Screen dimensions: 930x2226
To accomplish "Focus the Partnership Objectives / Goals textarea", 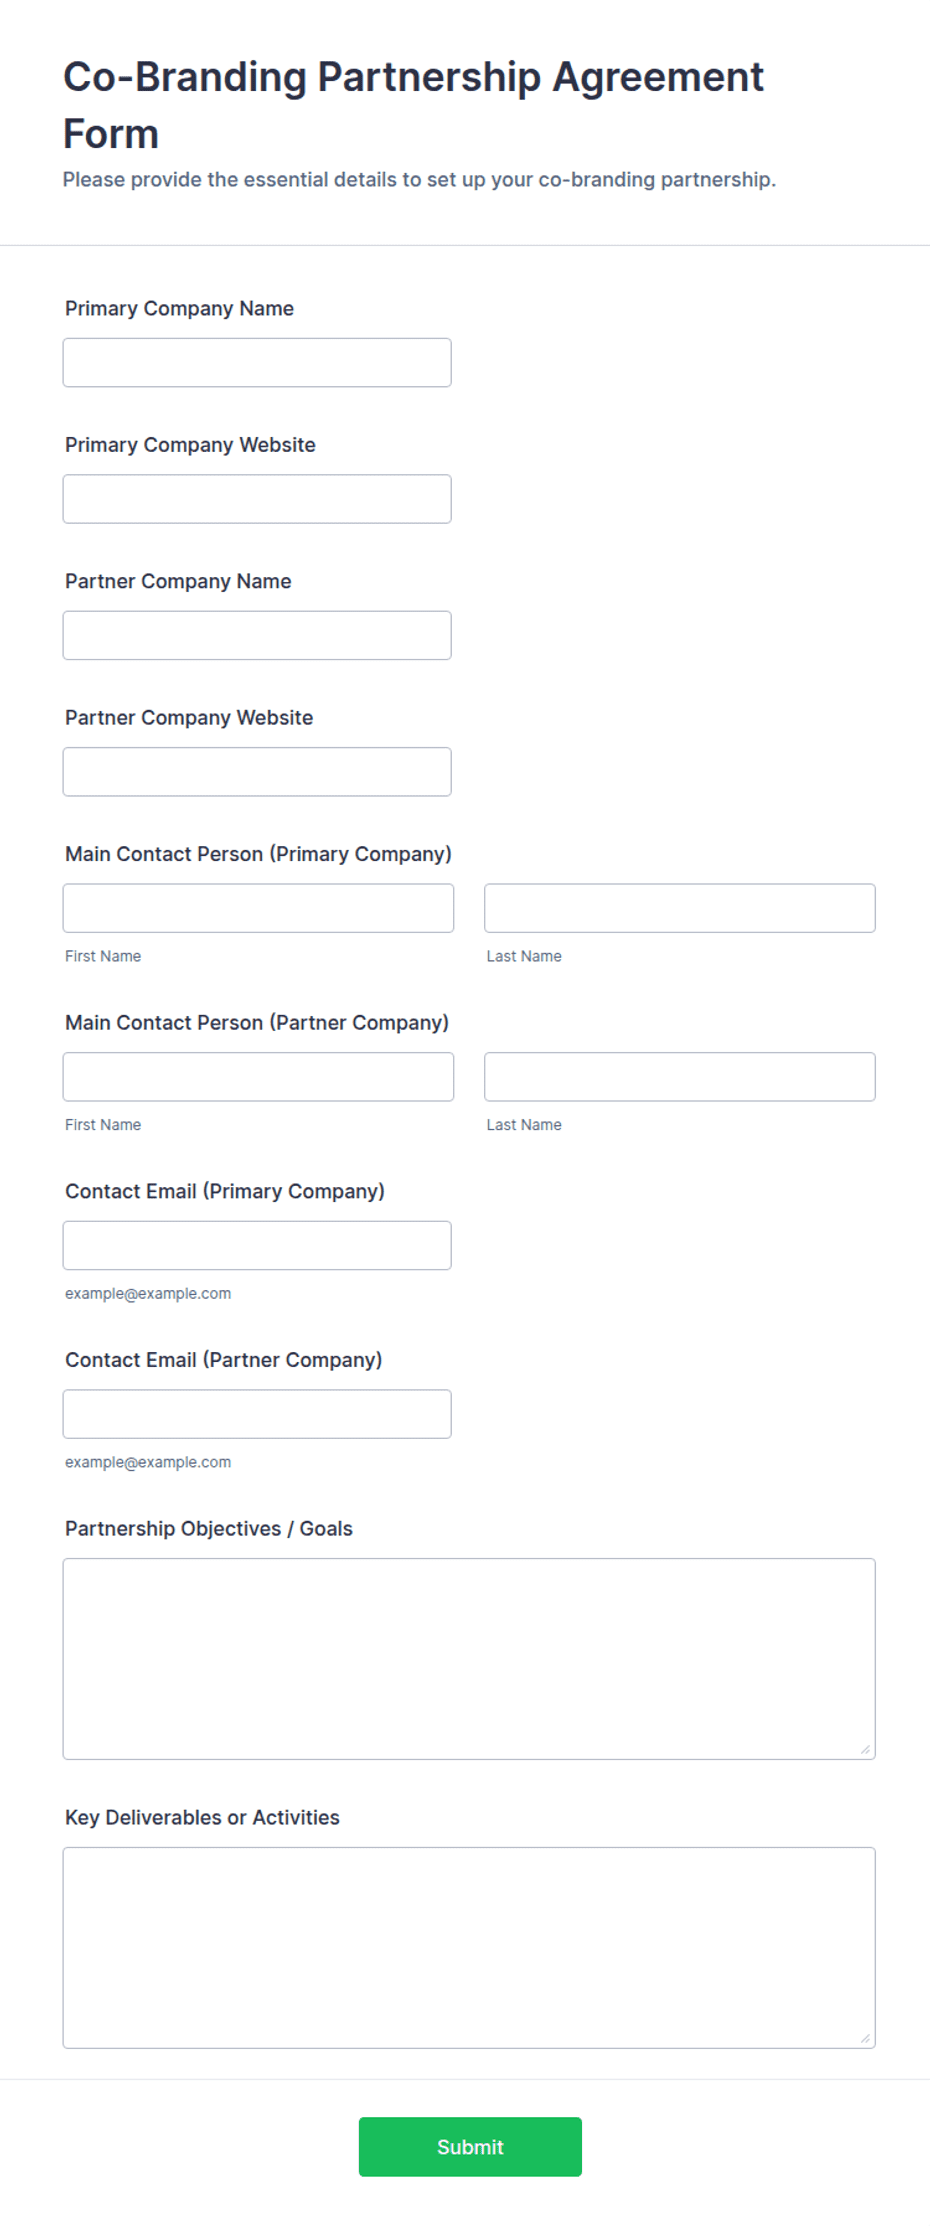I will click(x=469, y=1659).
